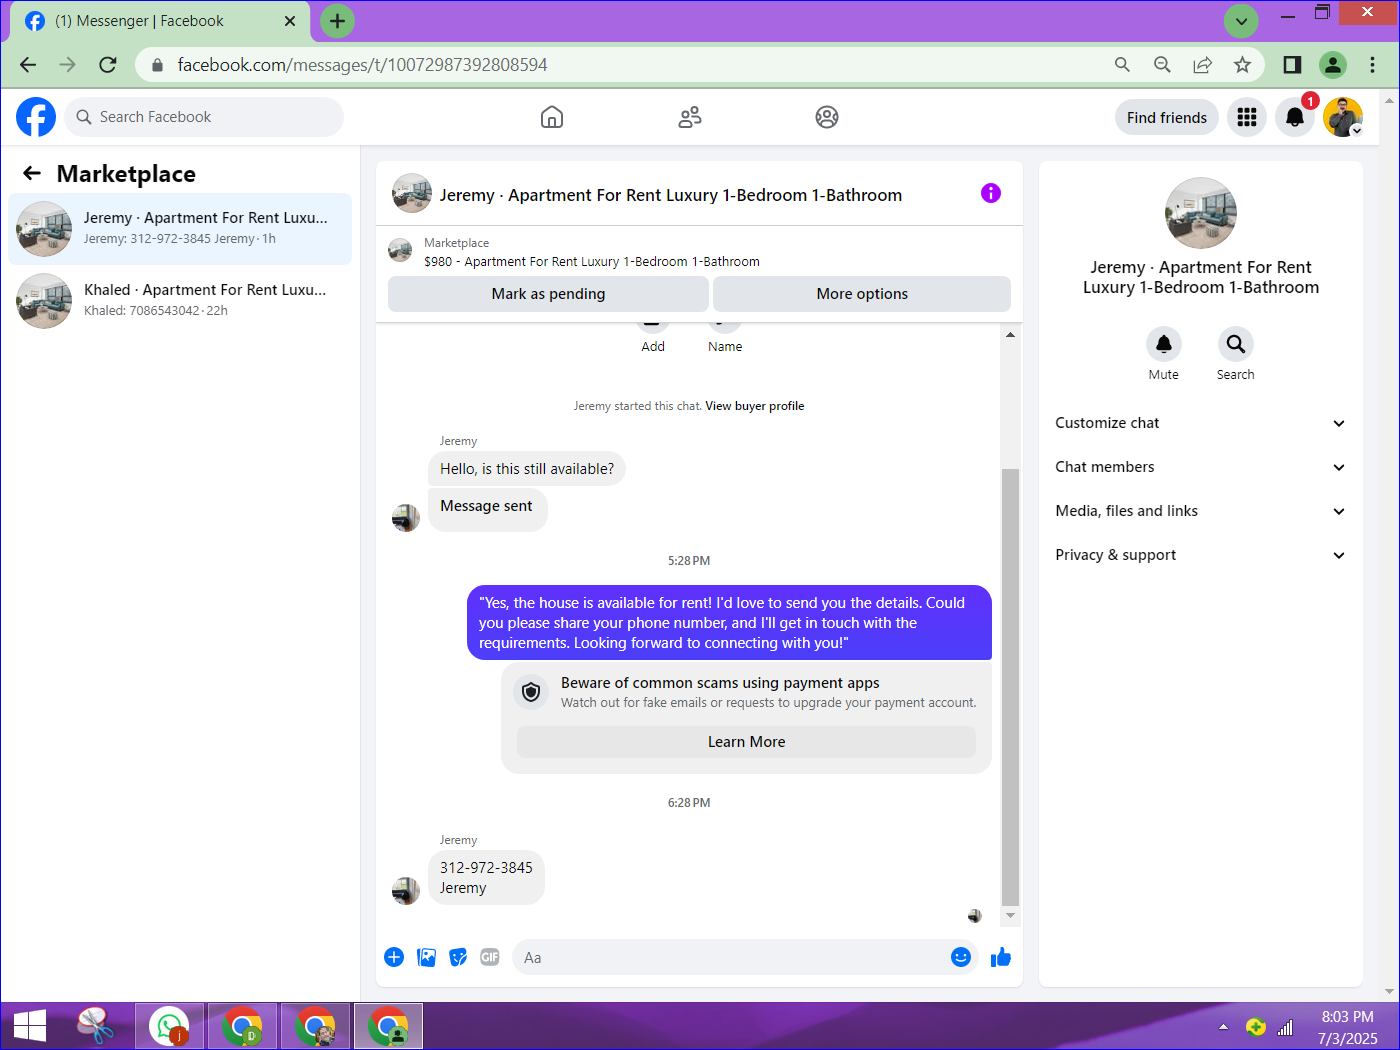
Task: Expand the Chat members section
Action: tap(1200, 467)
